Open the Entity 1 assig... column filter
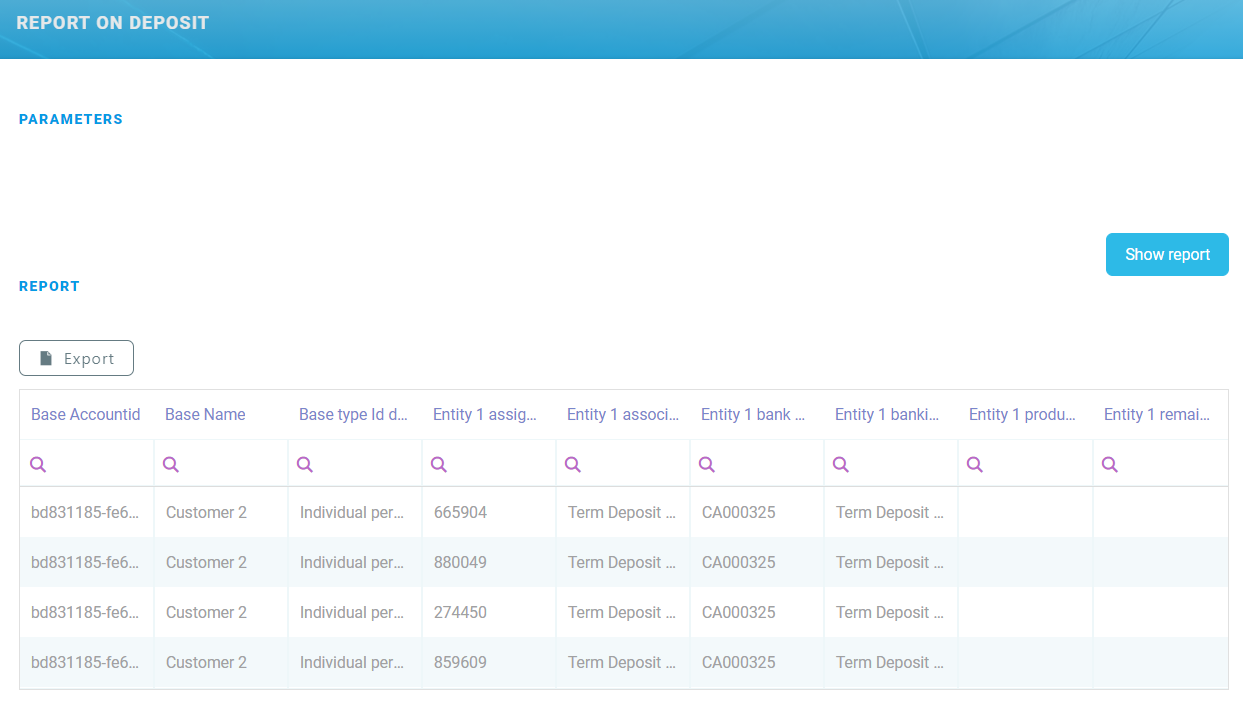1243x715 pixels. [439, 463]
